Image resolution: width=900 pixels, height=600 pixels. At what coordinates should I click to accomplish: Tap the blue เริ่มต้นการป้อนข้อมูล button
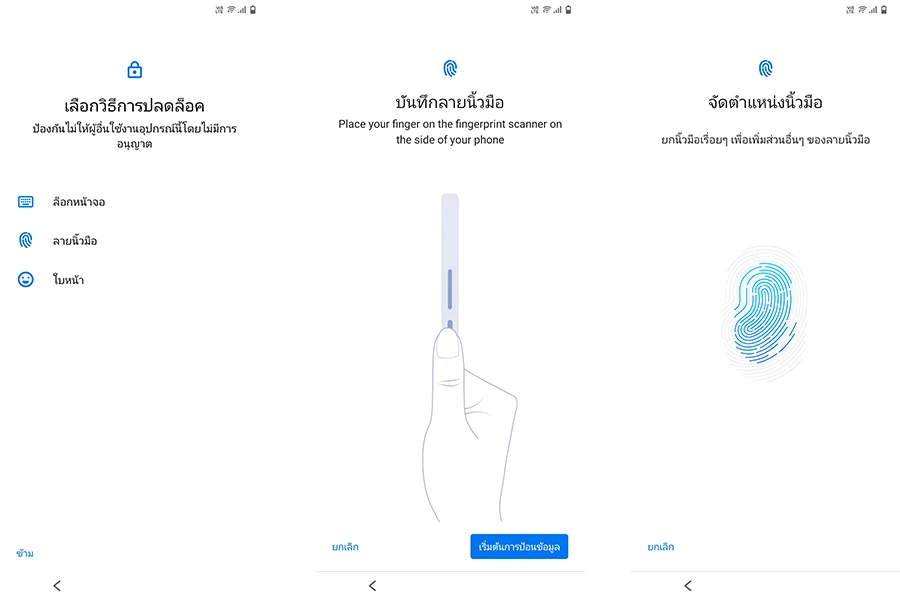(519, 547)
